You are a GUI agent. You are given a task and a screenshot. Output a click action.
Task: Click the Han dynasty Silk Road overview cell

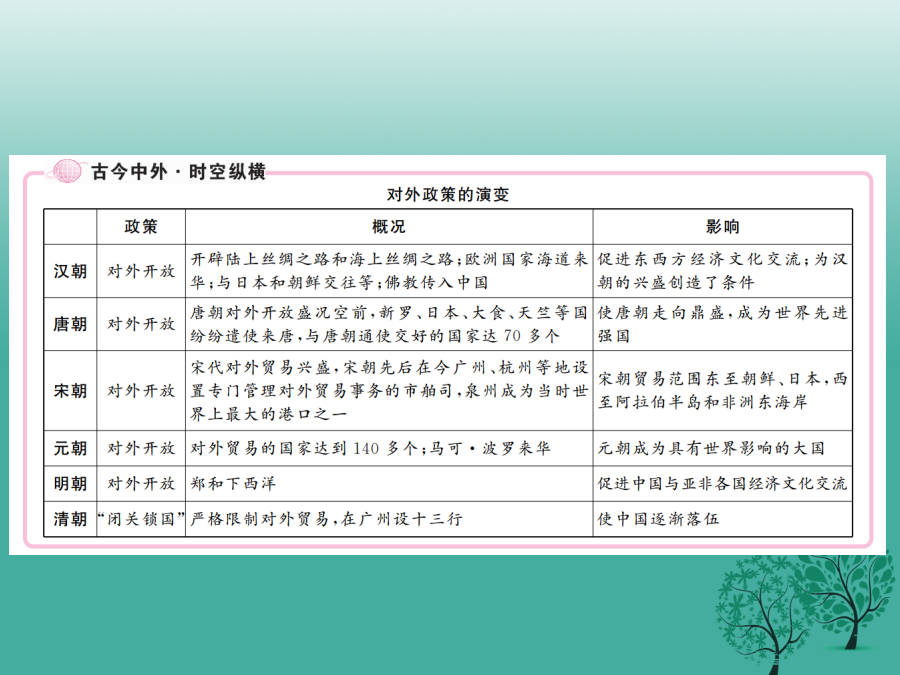388,270
